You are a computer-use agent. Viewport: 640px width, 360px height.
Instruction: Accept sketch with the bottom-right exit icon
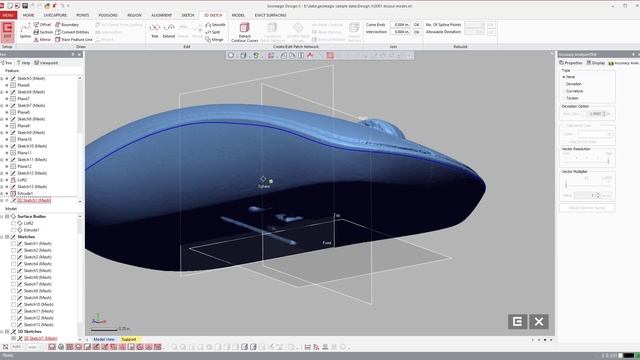(518, 322)
